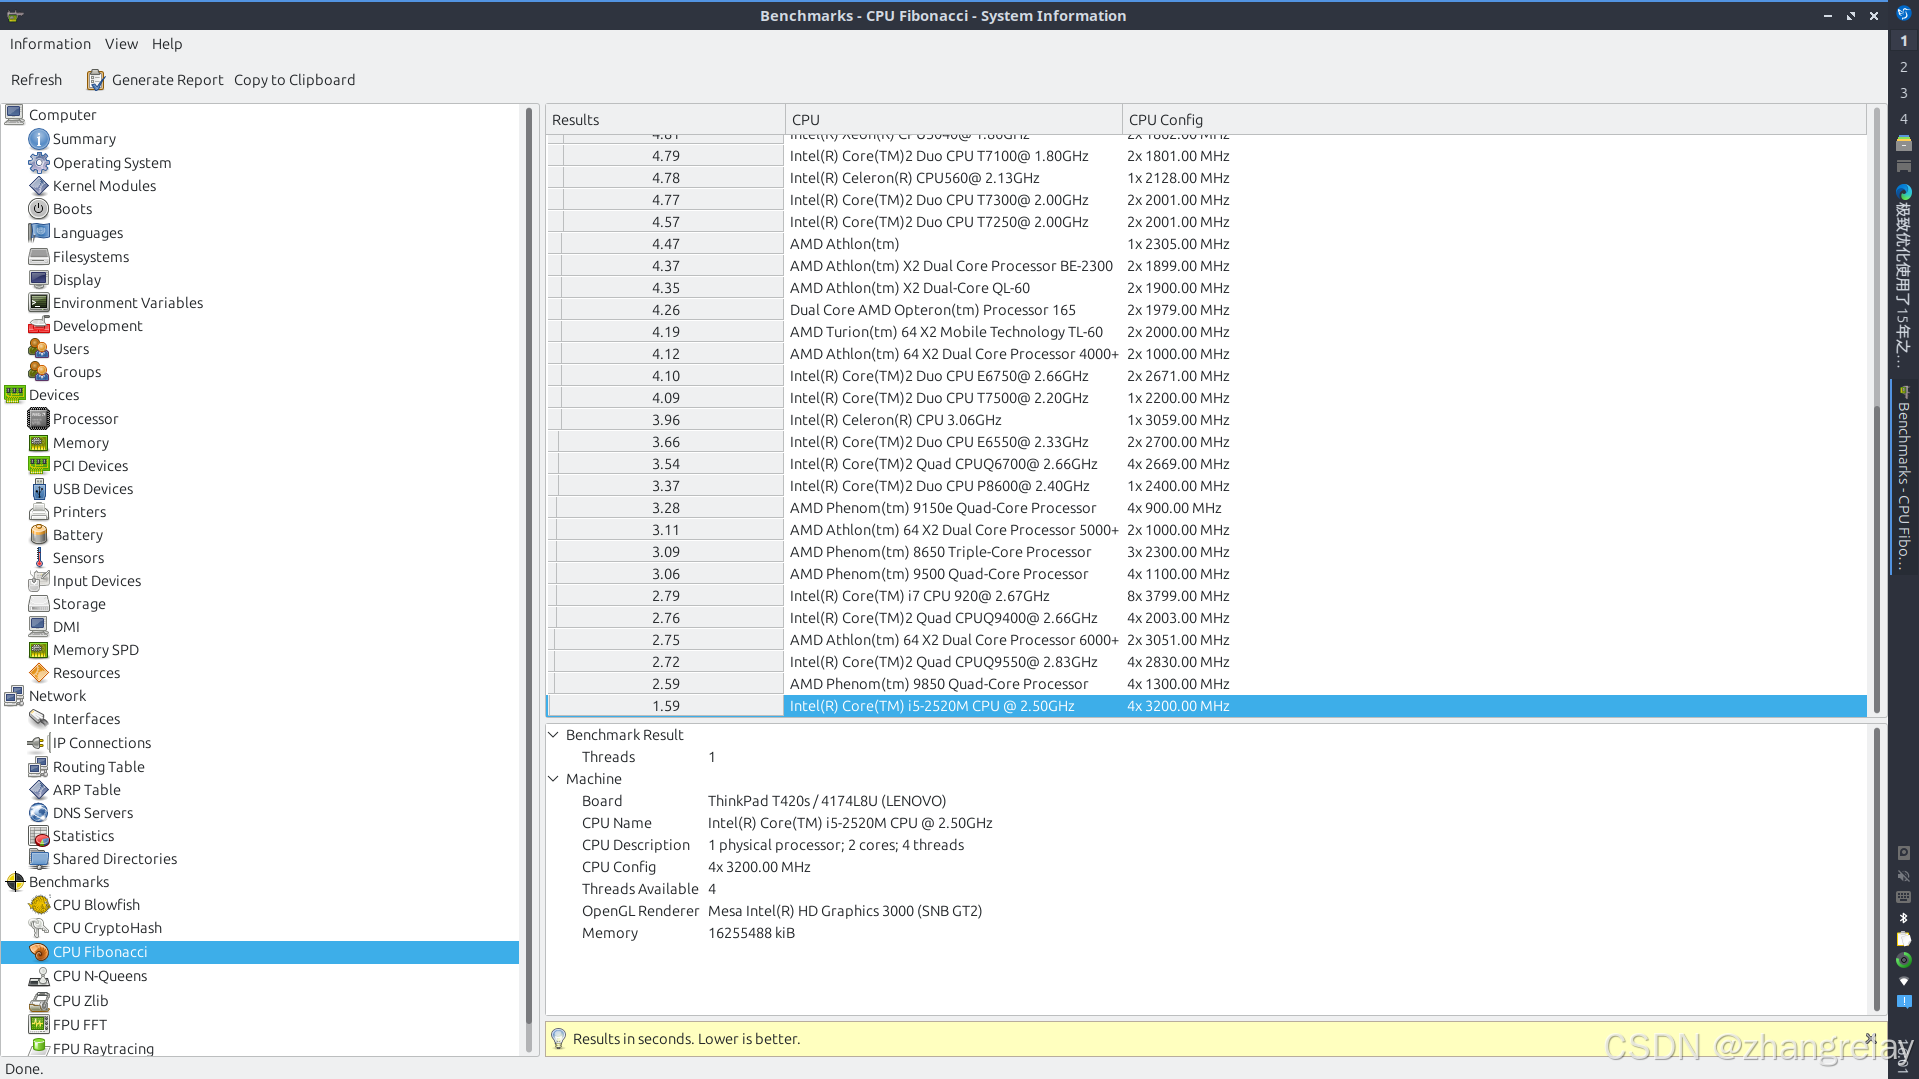Open the Help menu
1919x1079 pixels.
point(167,44)
